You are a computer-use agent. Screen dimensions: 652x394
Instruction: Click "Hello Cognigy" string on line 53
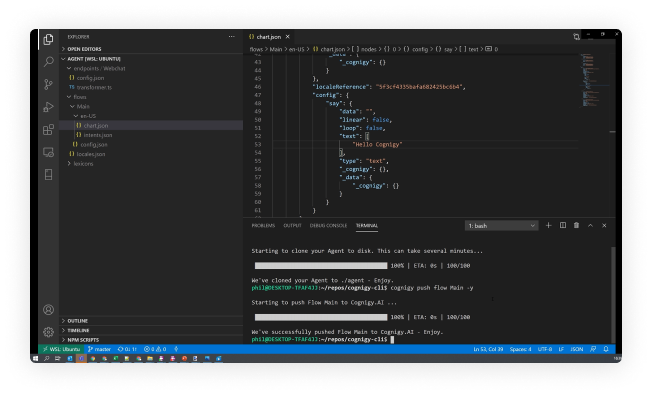(x=377, y=144)
